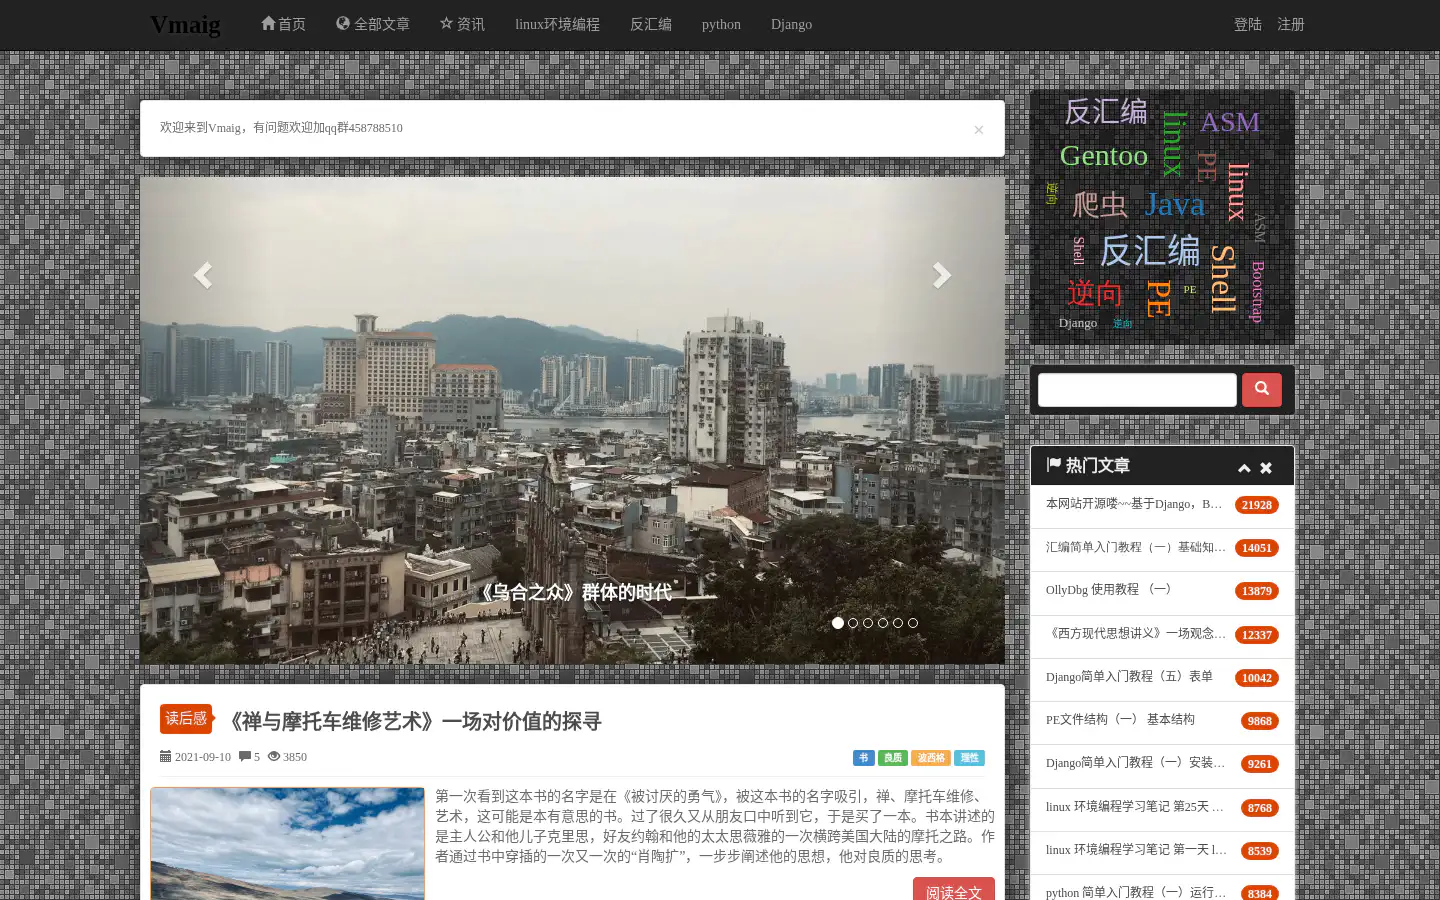This screenshot has height=900, width=1440.
Task: Close the 热门文章 panel
Action: coord(1266,468)
